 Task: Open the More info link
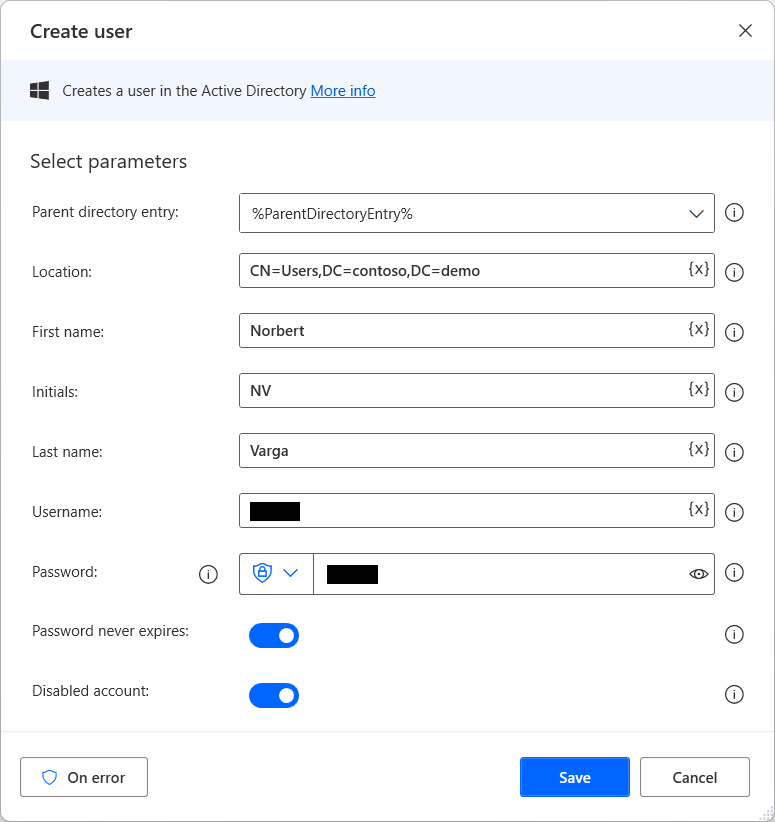click(343, 91)
